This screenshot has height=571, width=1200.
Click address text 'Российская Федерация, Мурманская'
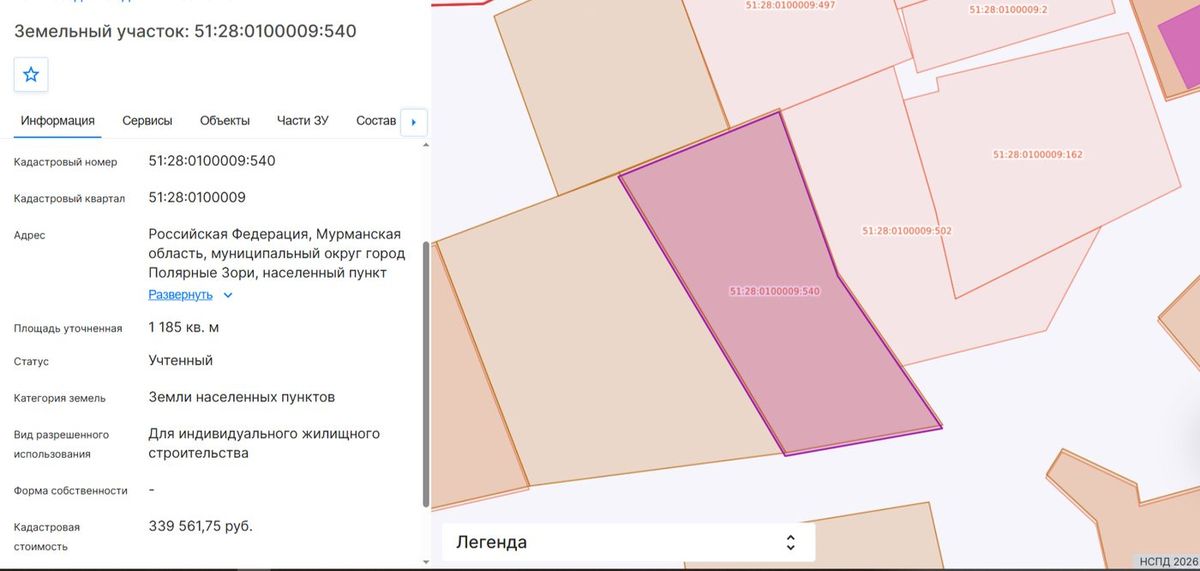[275, 234]
